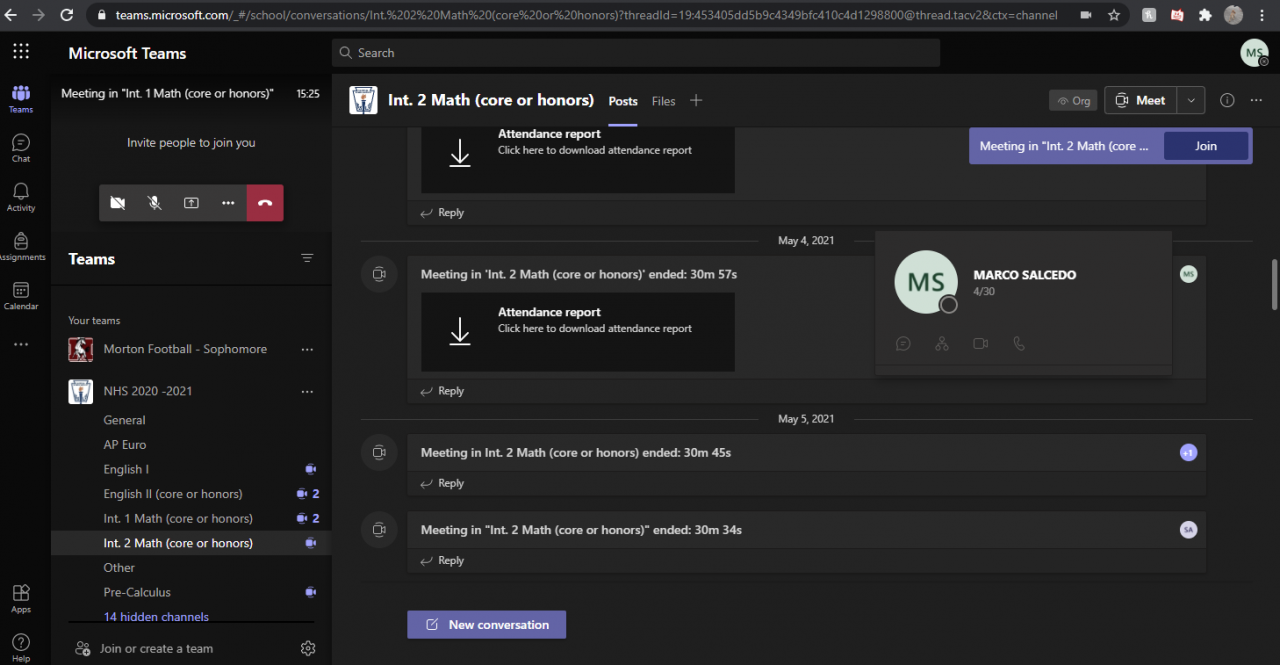Open more options for NHS 2020 -2021 team
Screen dimensions: 1280x665
point(307,391)
